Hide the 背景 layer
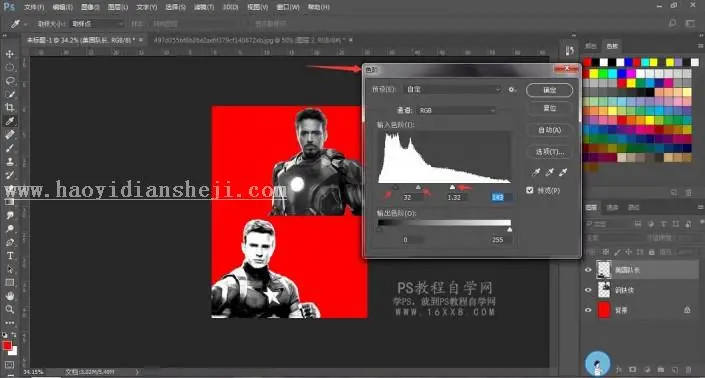Screen dimensions: 705x378 pos(588,310)
